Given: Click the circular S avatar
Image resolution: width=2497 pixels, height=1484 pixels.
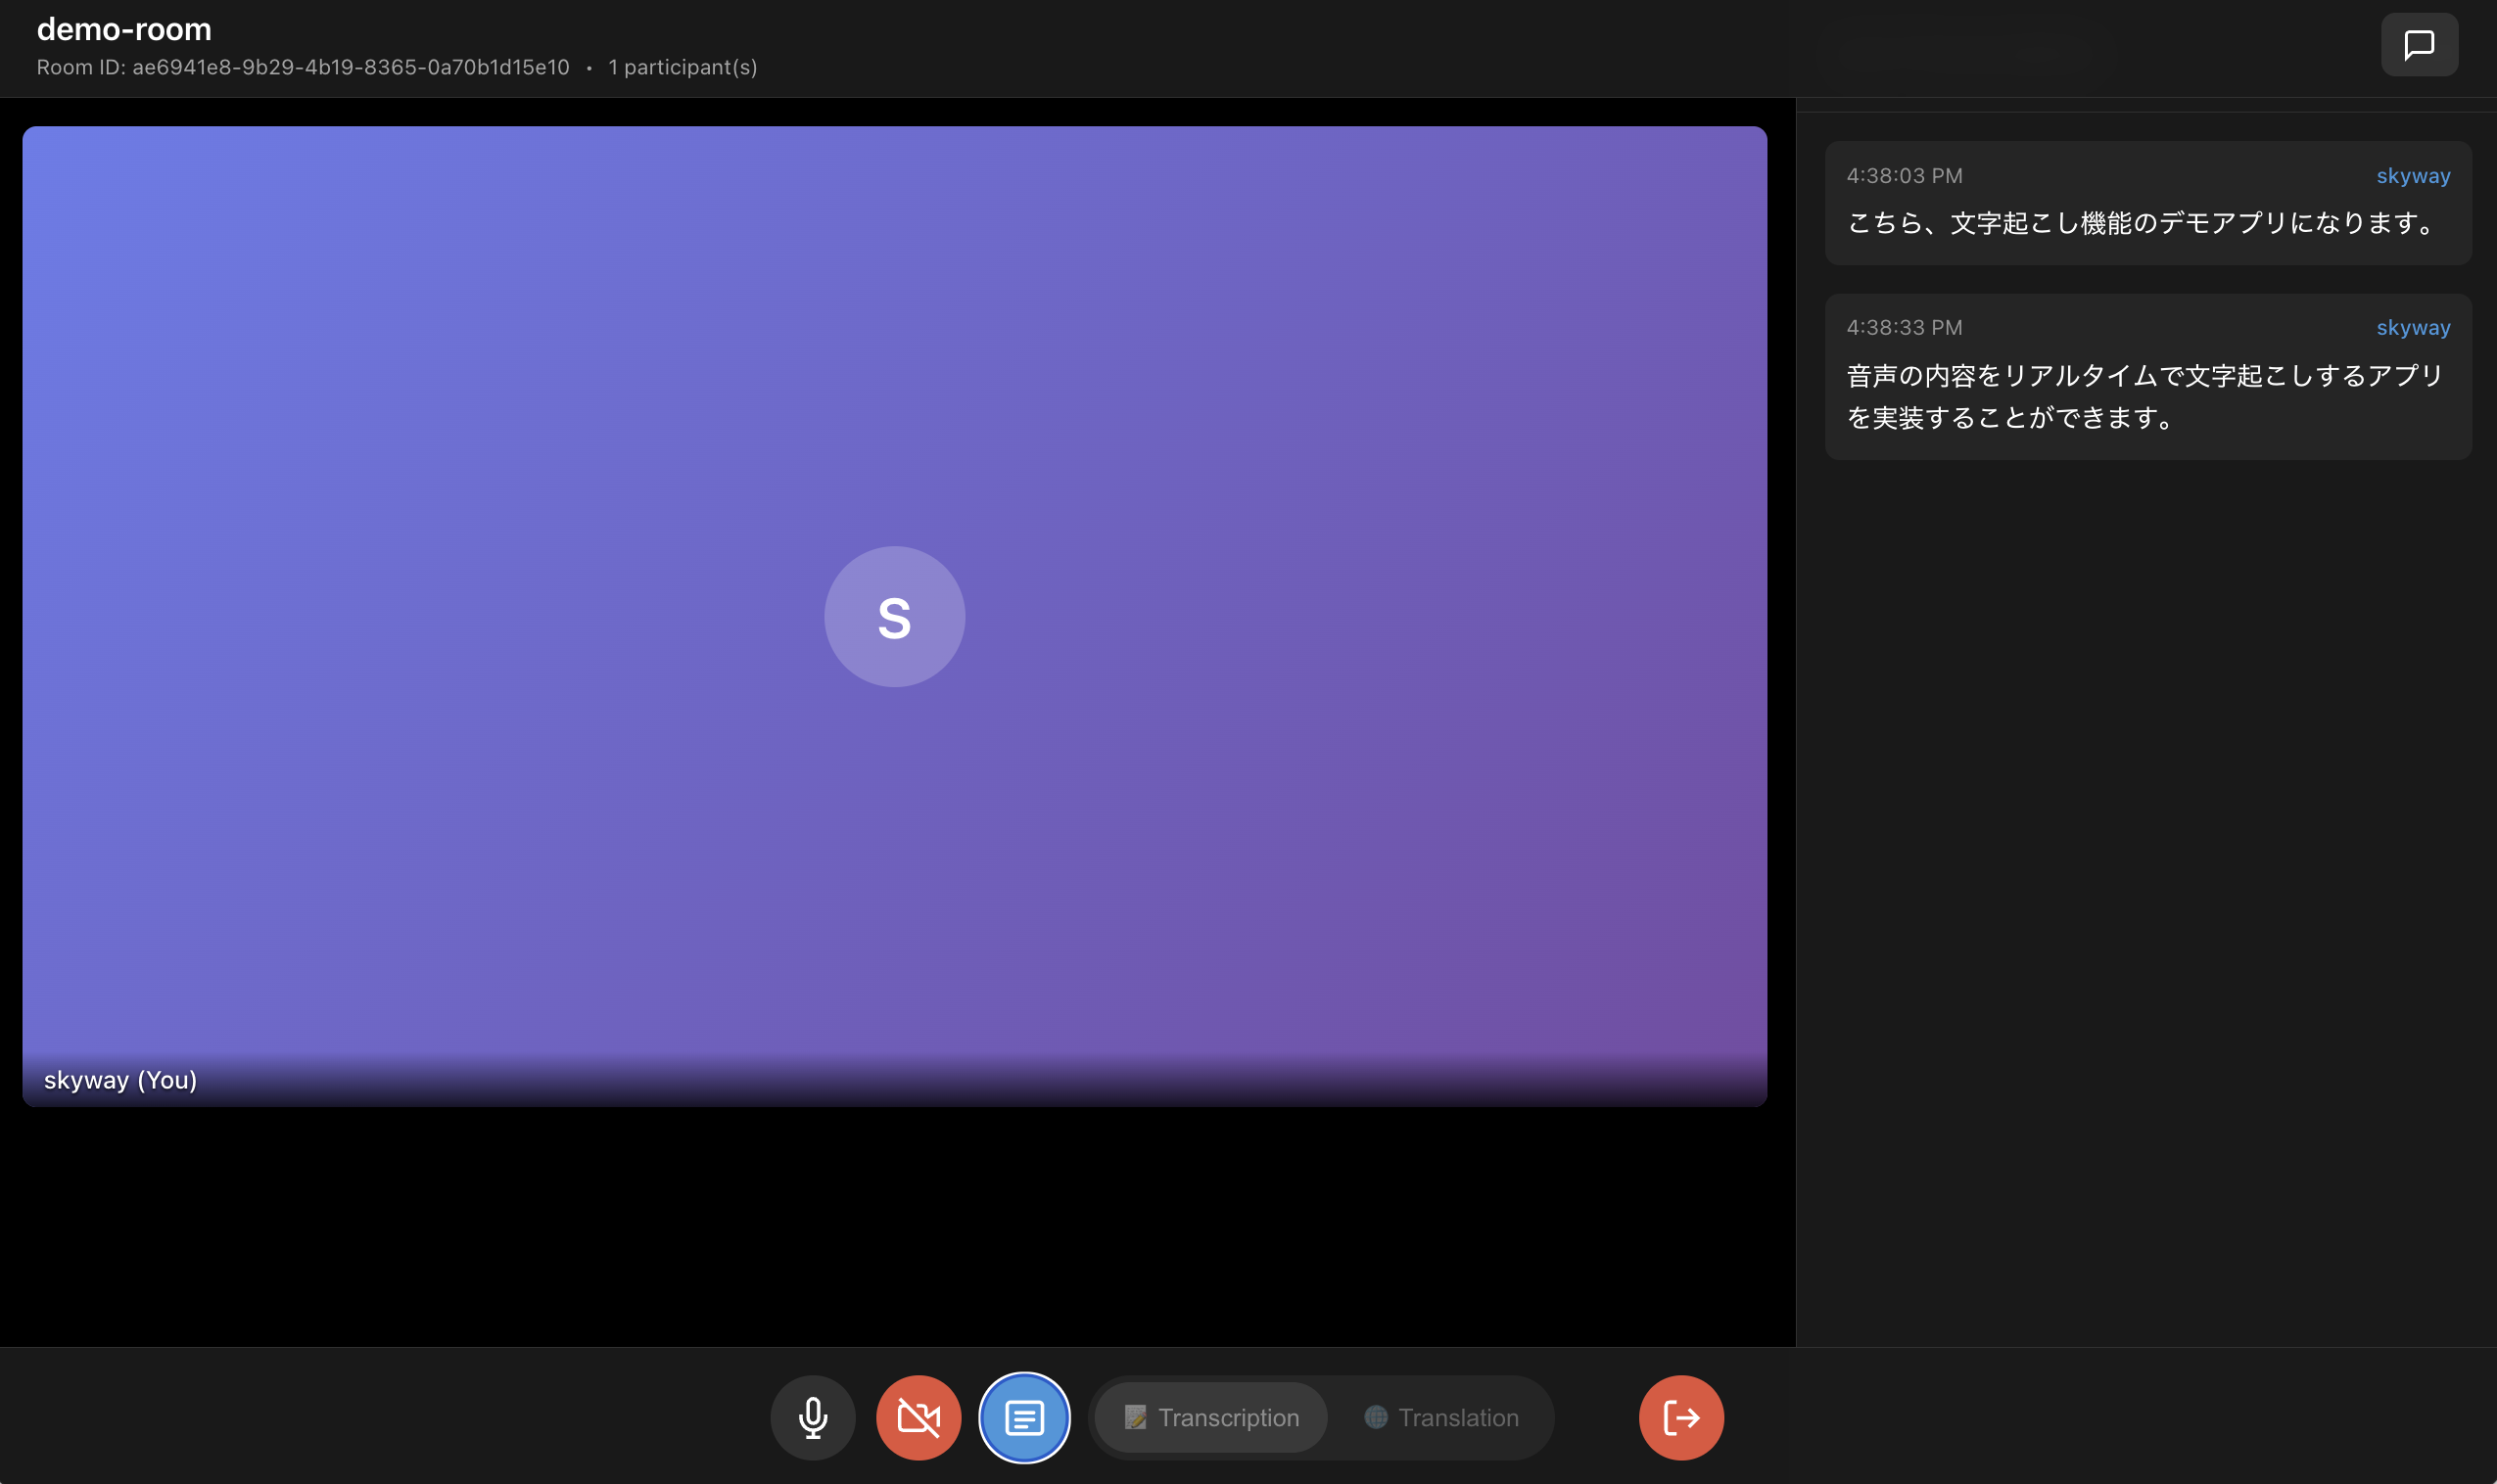Looking at the screenshot, I should (894, 617).
